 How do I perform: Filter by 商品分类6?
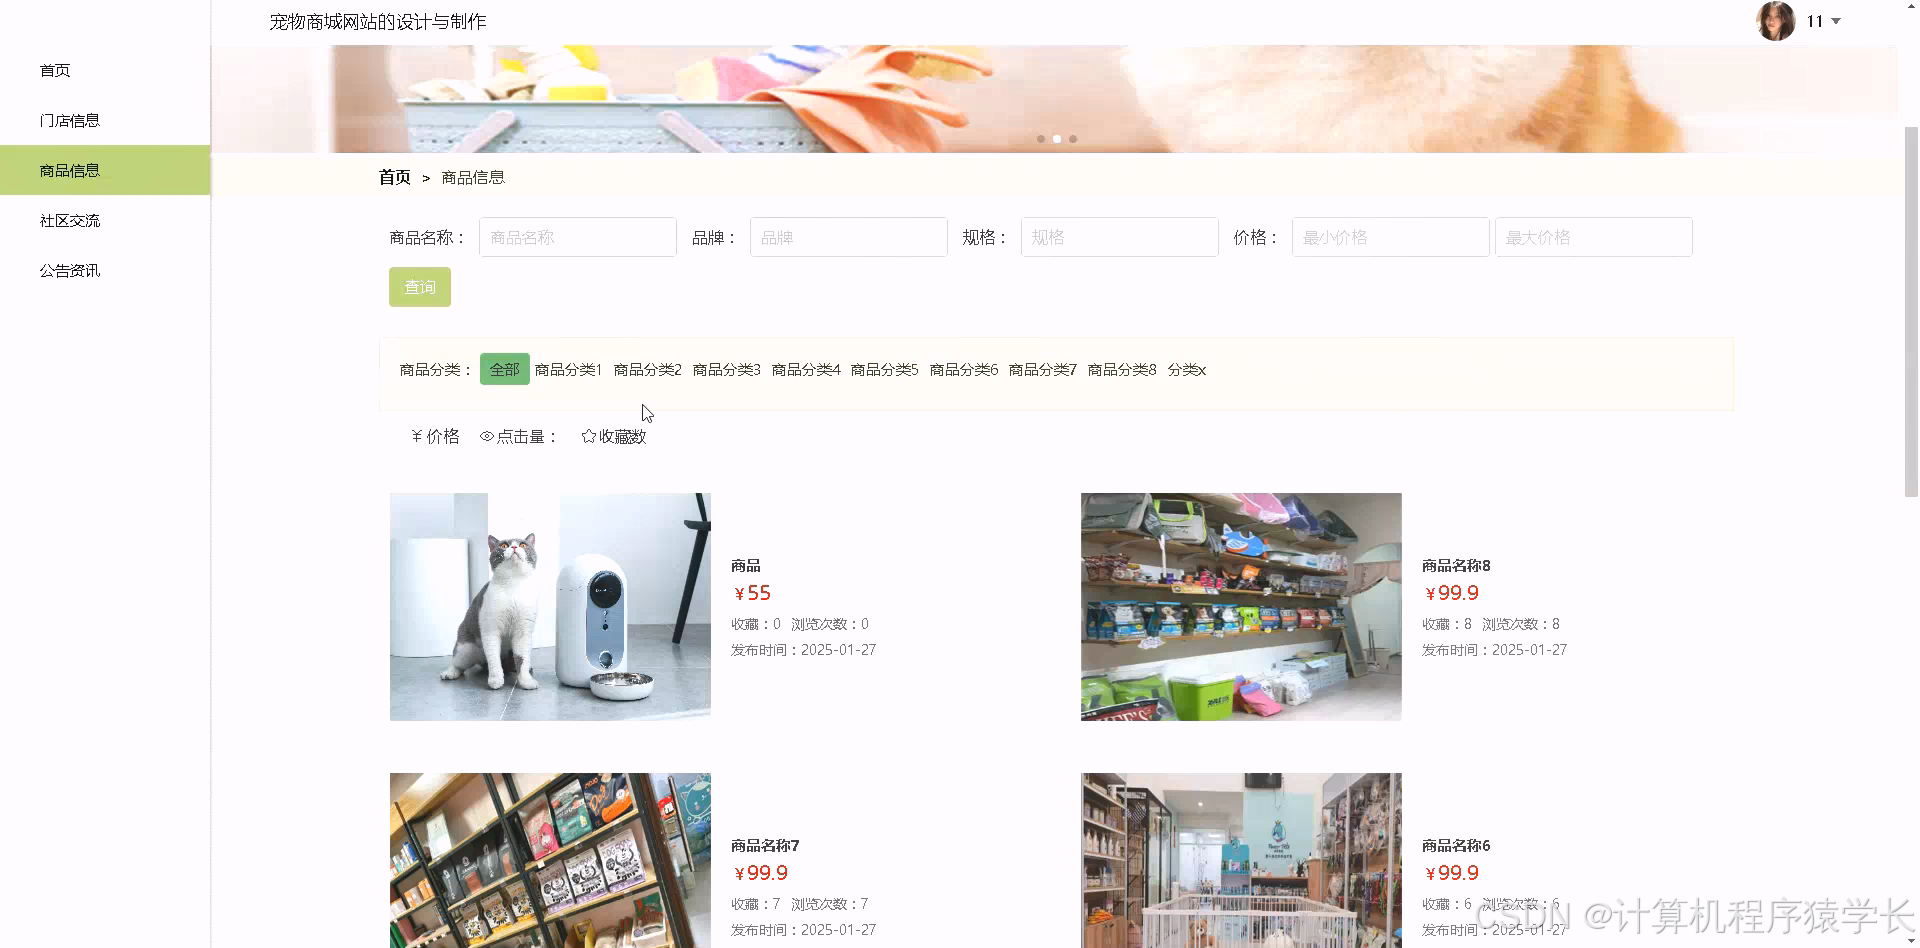964,369
